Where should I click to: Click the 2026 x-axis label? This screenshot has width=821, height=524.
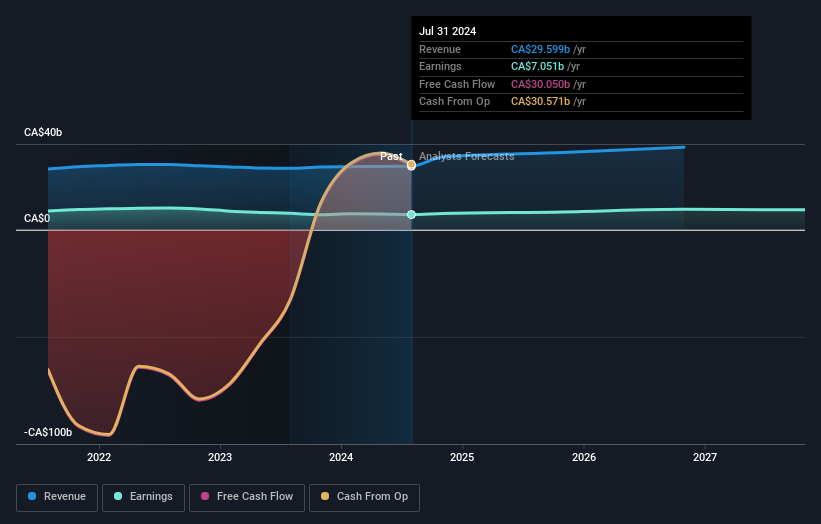584,458
